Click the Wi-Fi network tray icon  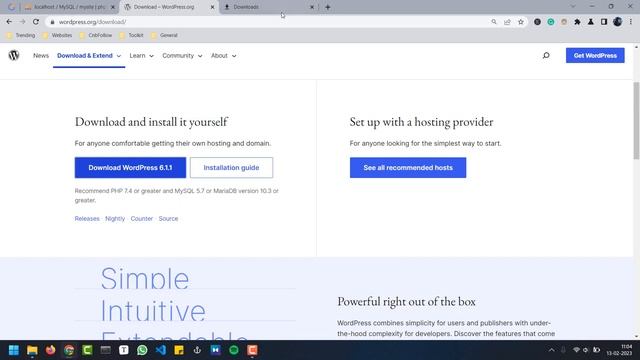point(576,350)
